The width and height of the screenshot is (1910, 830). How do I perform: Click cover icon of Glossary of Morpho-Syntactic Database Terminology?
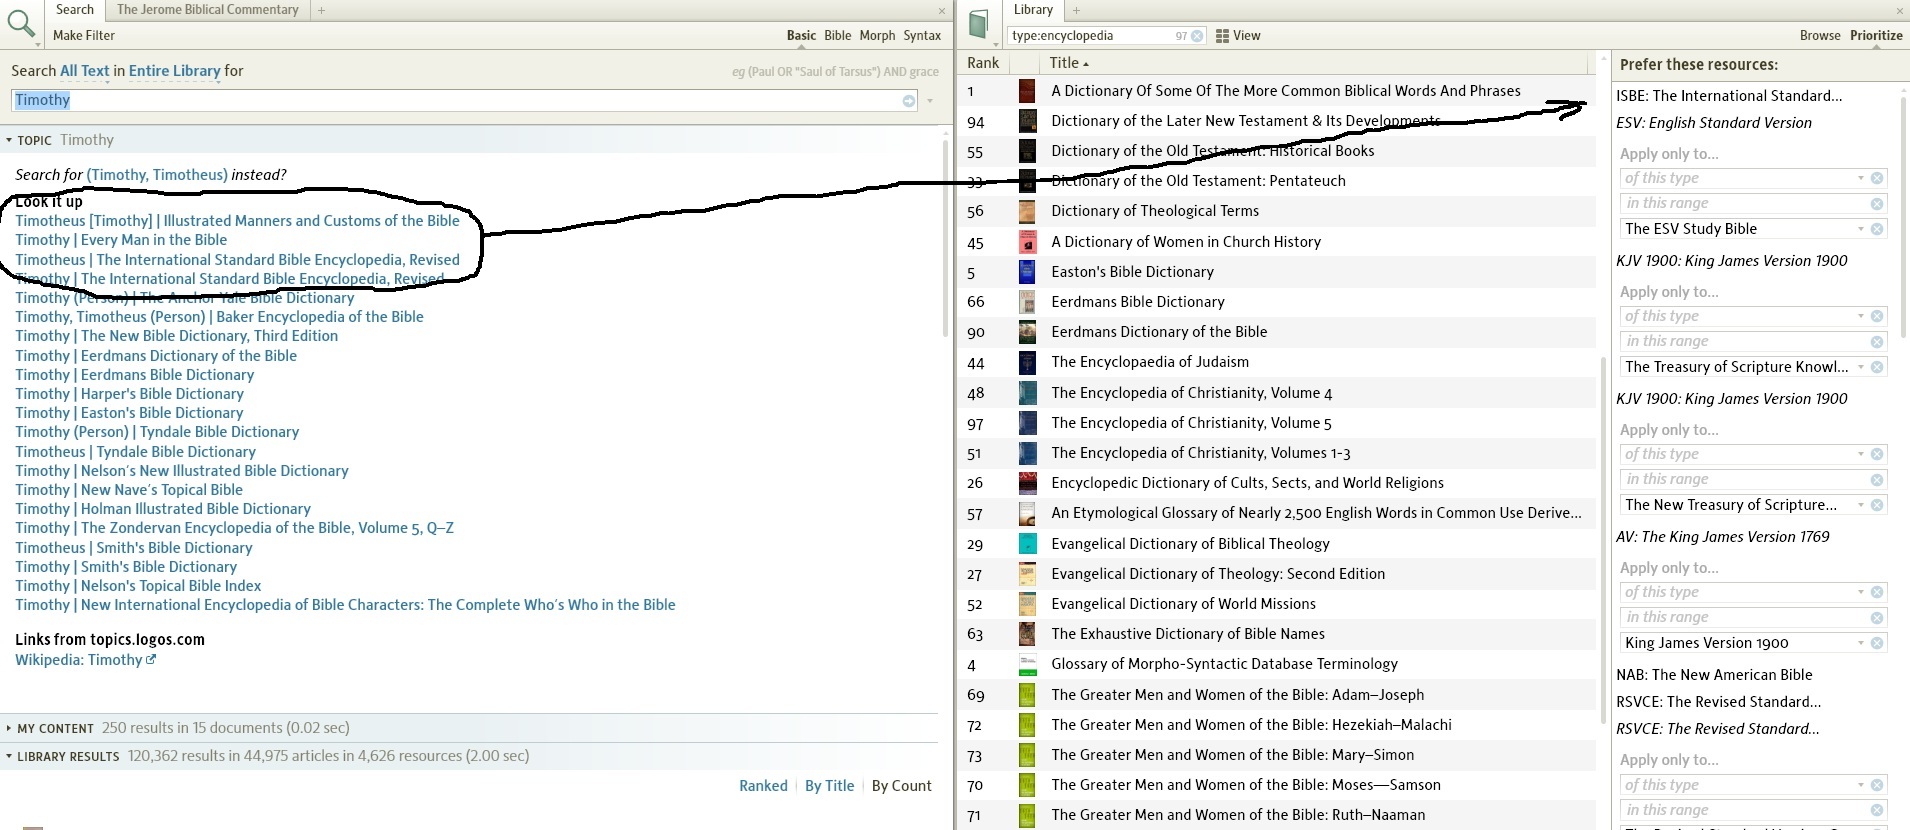(x=1027, y=665)
